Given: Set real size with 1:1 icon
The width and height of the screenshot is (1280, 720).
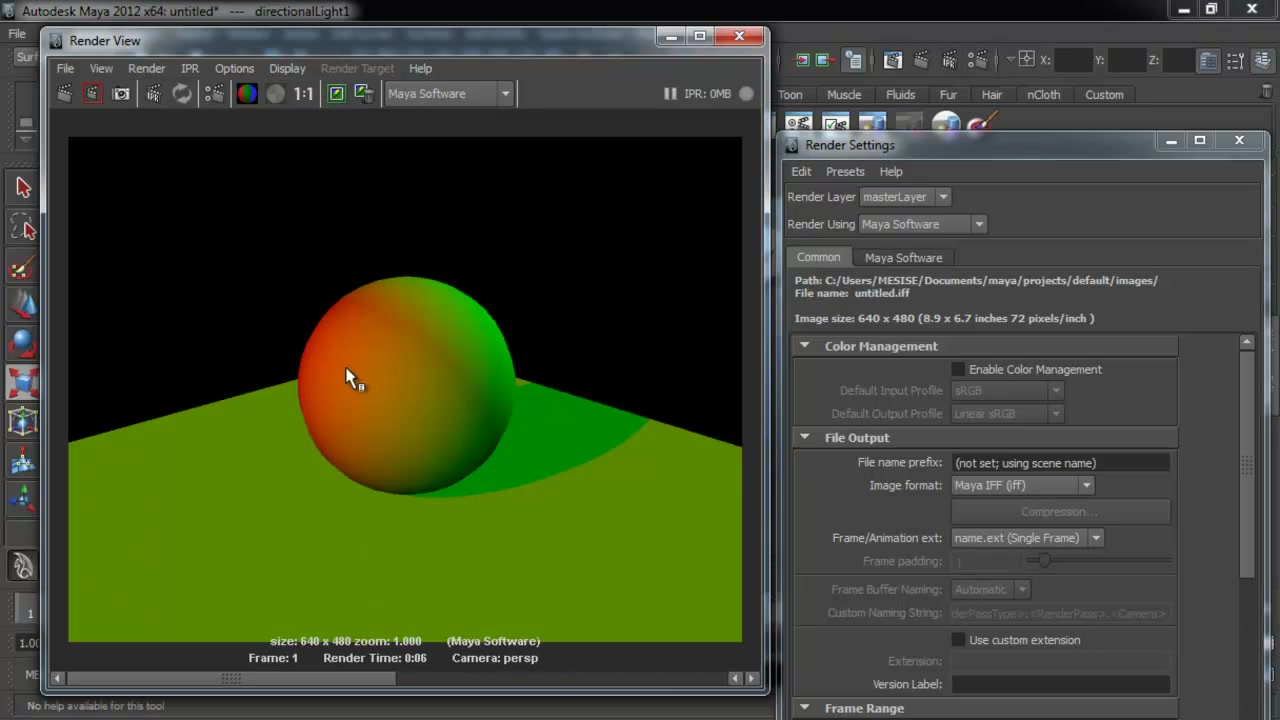Looking at the screenshot, I should pos(303,94).
